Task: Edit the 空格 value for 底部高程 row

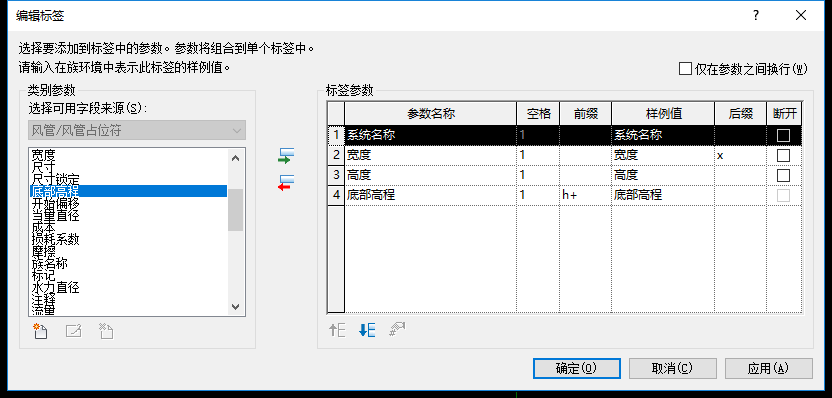Action: (x=538, y=195)
